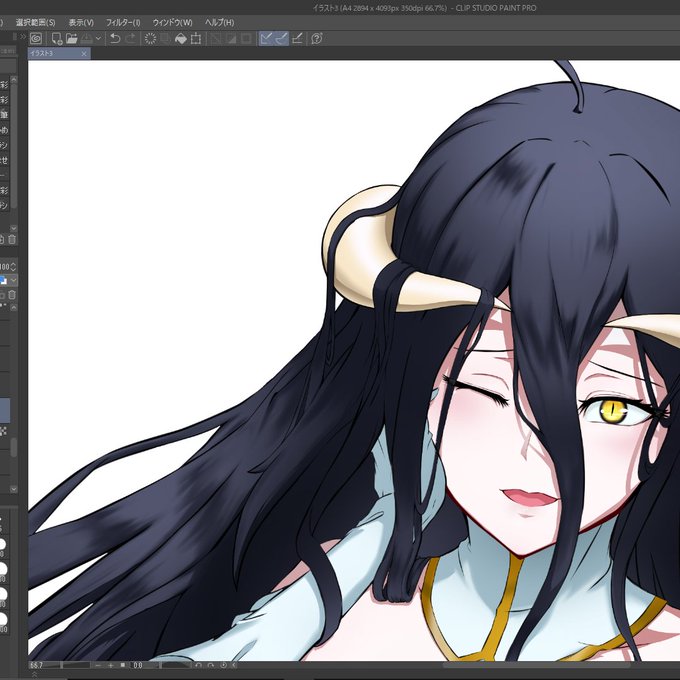This screenshot has height=680, width=680.
Task: Click the Deselect icon in the toolbar
Action: tap(216, 39)
